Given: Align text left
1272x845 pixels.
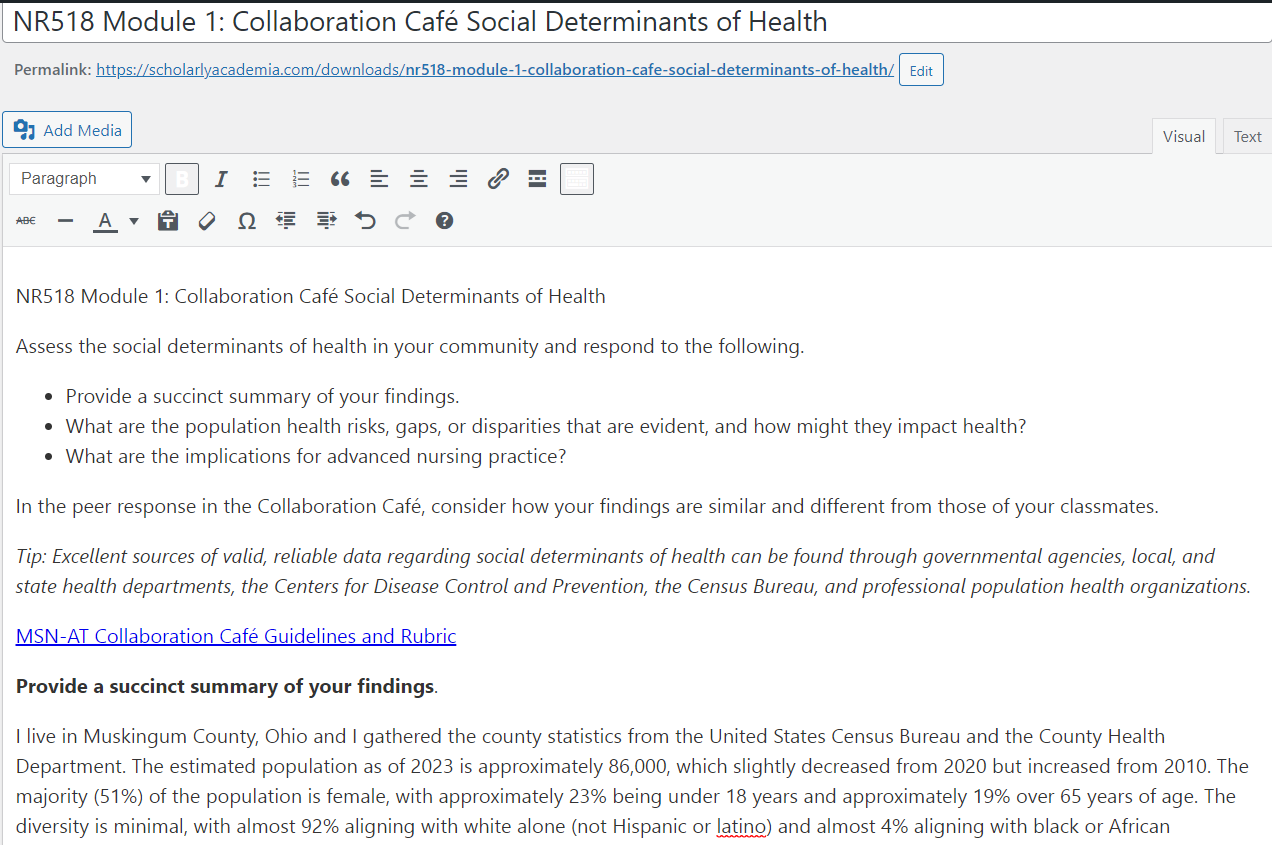Looking at the screenshot, I should 379,179.
